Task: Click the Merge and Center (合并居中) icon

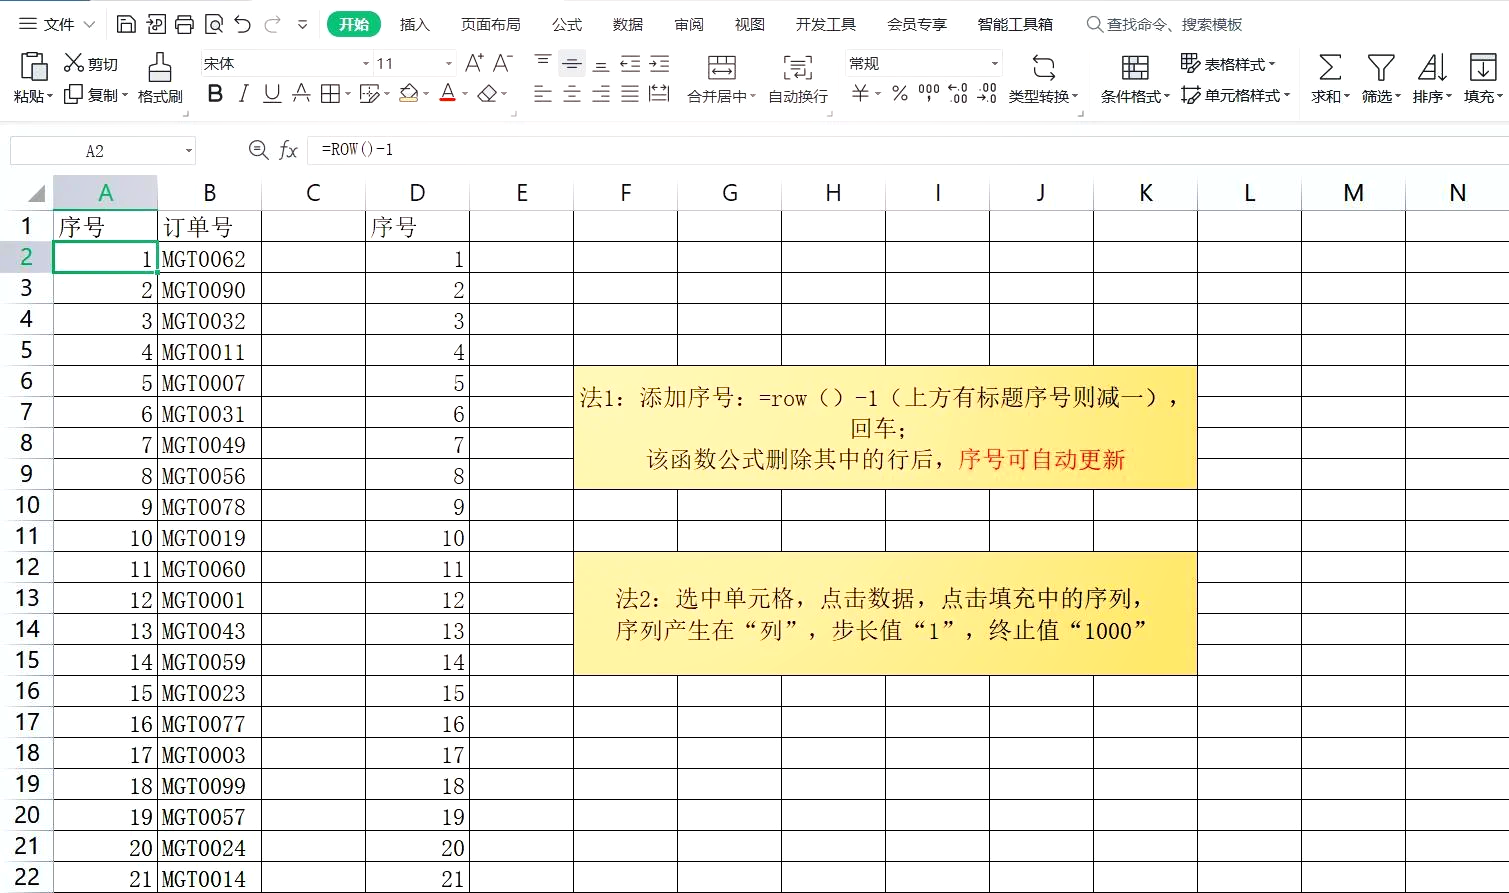Action: click(721, 68)
